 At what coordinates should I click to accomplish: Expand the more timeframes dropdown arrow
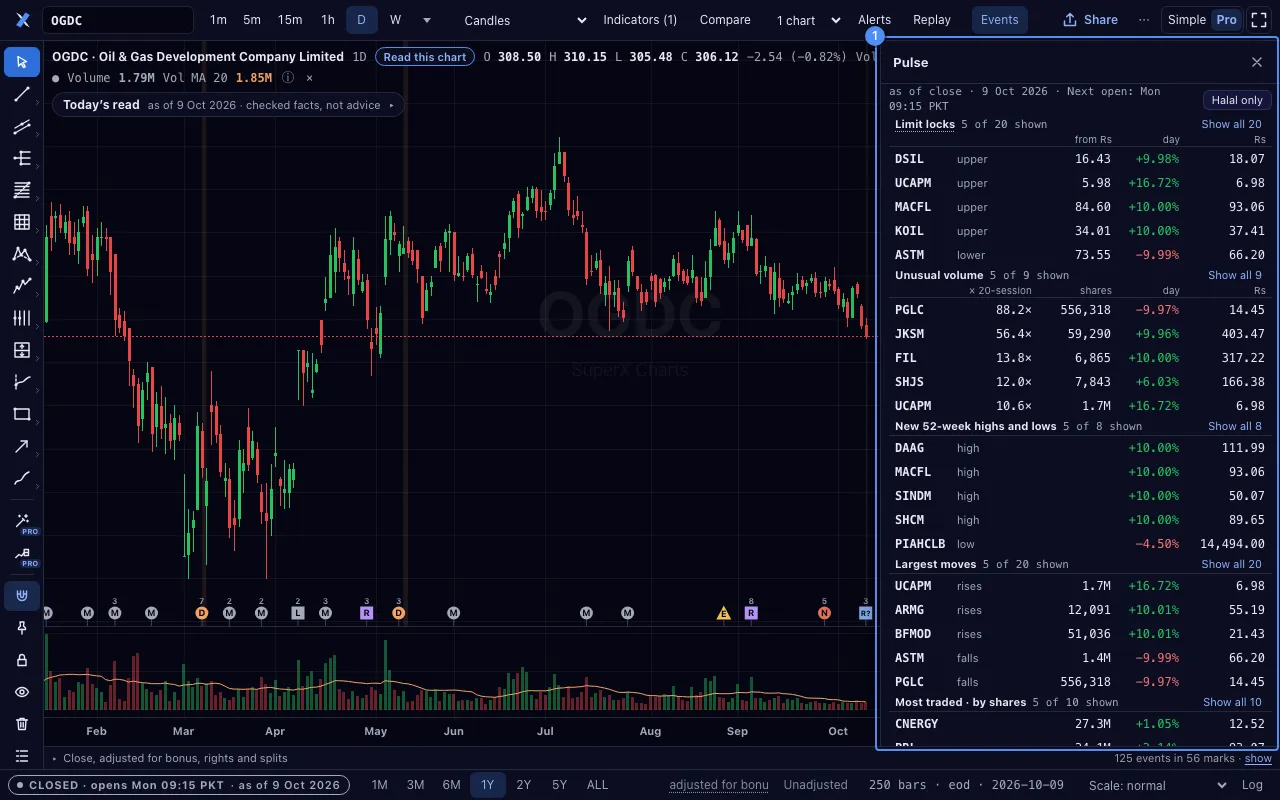(x=427, y=20)
